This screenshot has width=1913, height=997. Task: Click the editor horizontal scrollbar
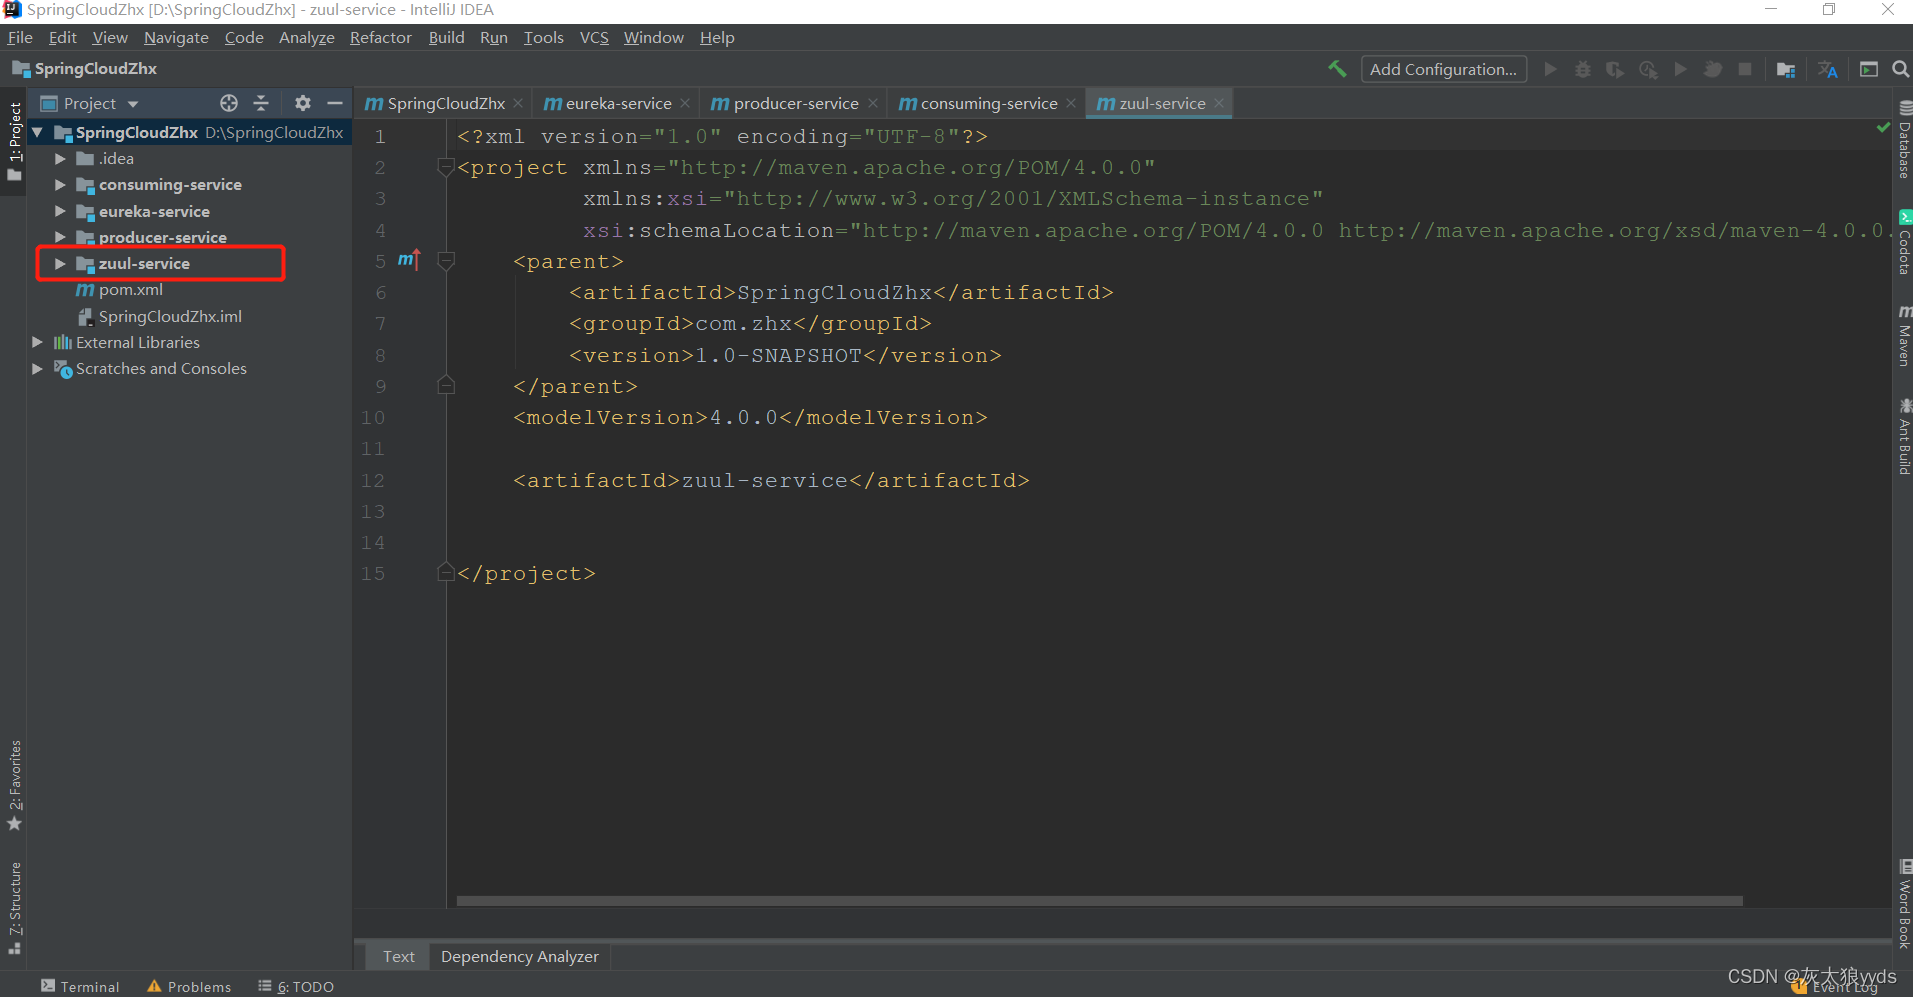point(1099,901)
